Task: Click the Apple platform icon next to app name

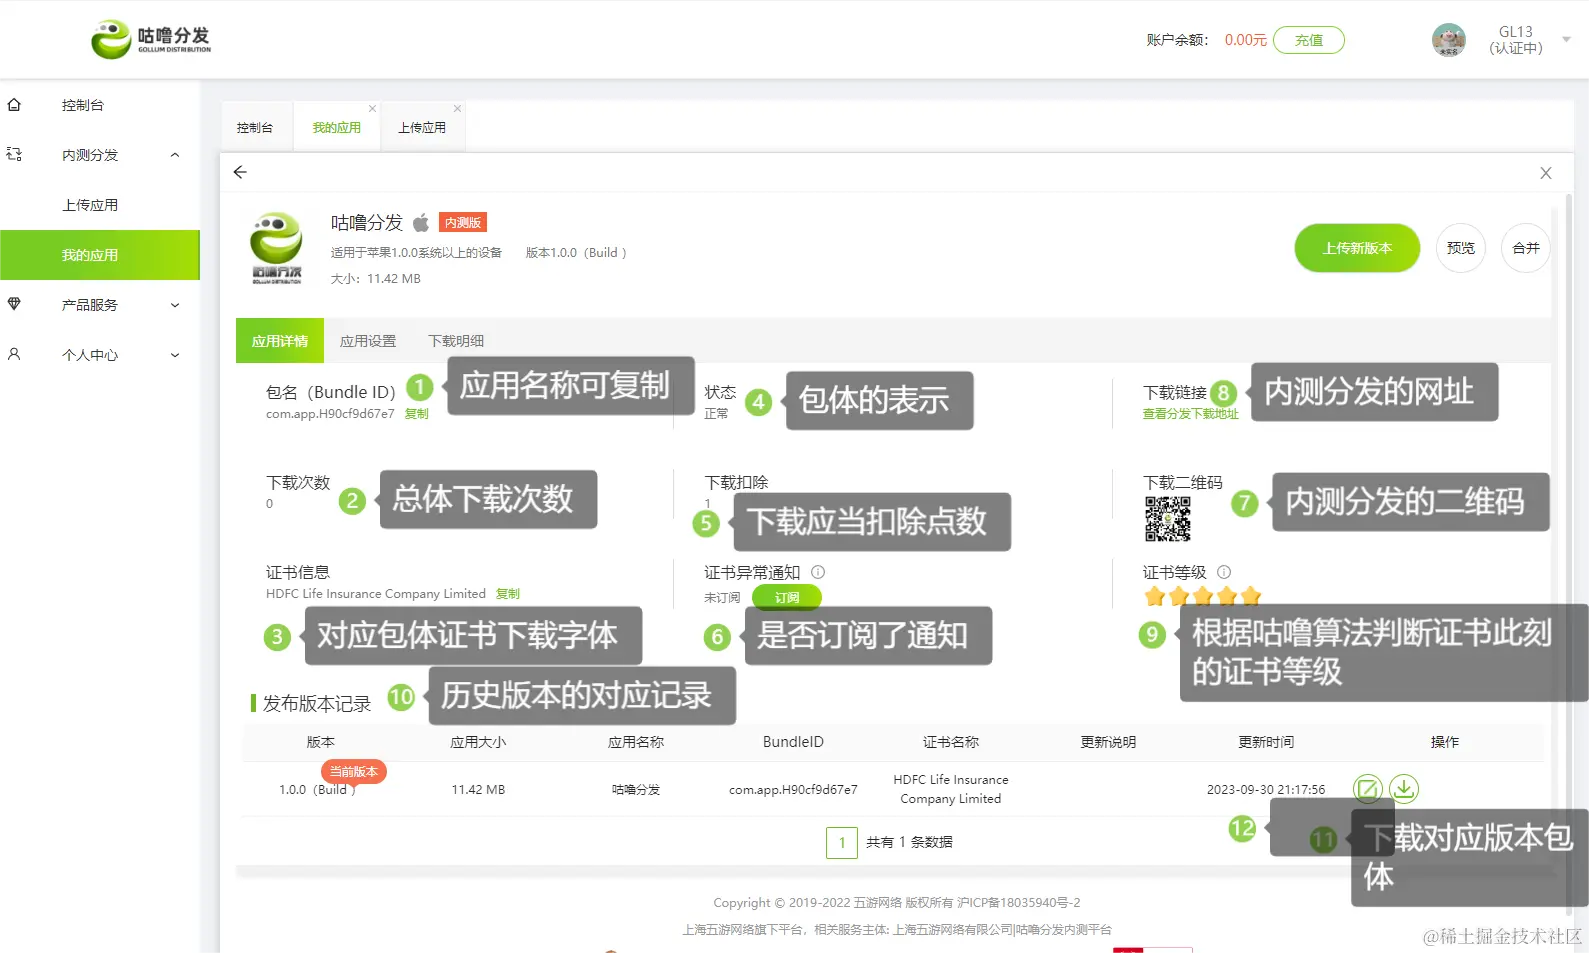Action: click(x=421, y=222)
